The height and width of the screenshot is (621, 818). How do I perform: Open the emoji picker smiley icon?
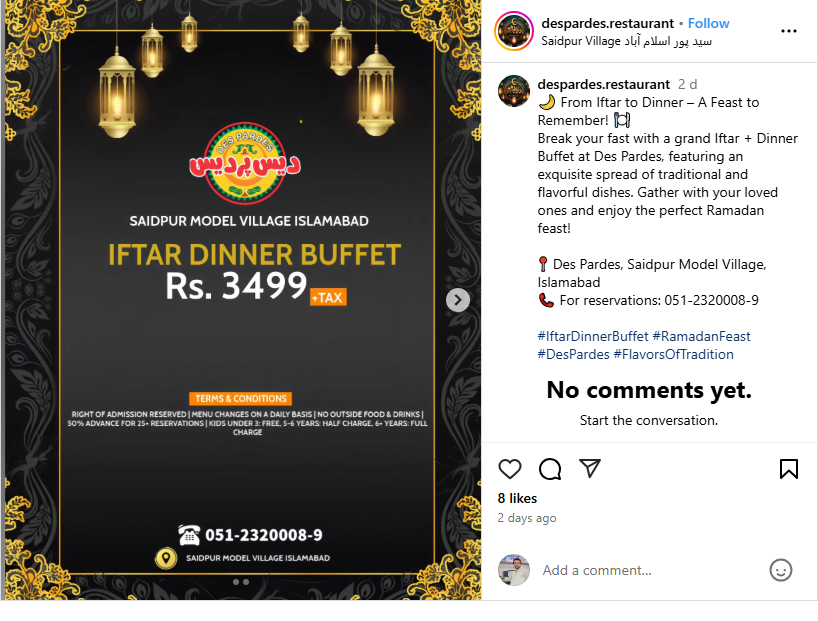780,570
